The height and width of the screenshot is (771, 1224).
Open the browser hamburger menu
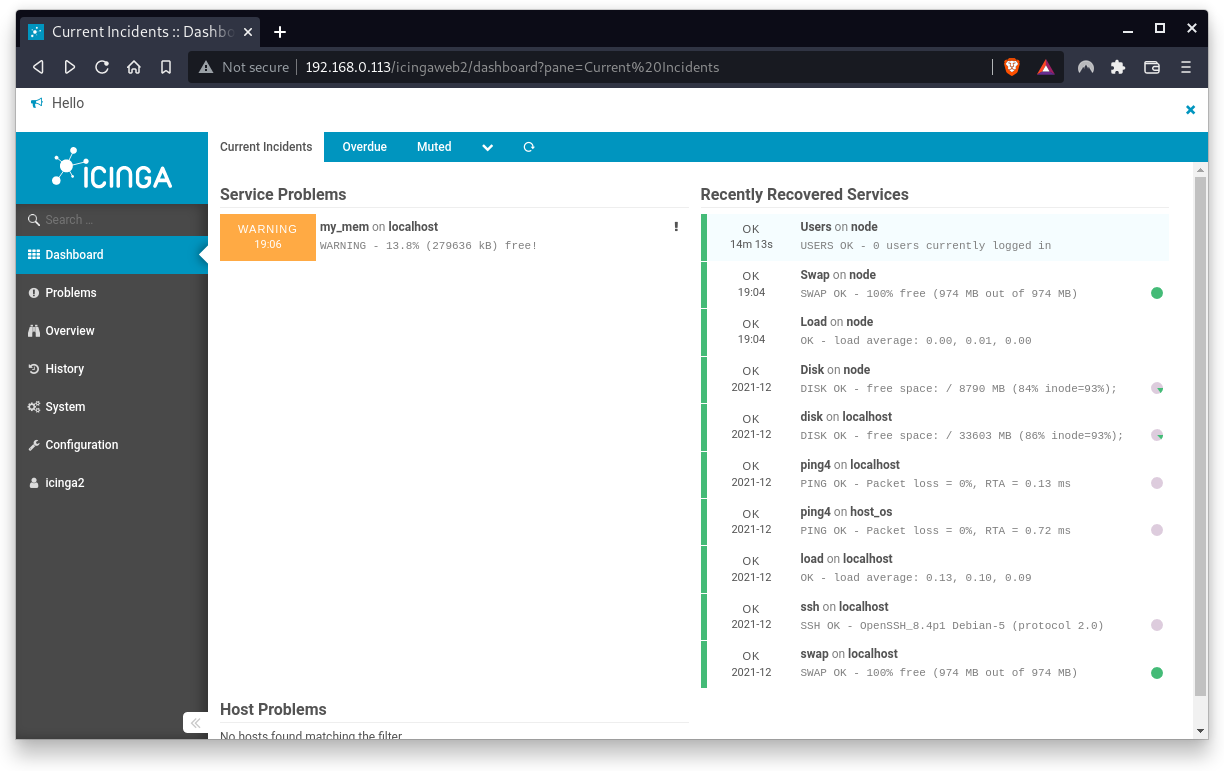point(1185,67)
